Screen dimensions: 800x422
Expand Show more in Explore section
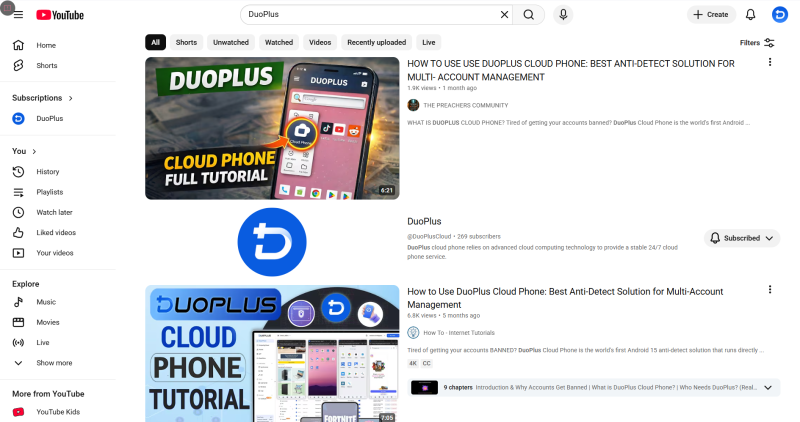[x=54, y=363]
